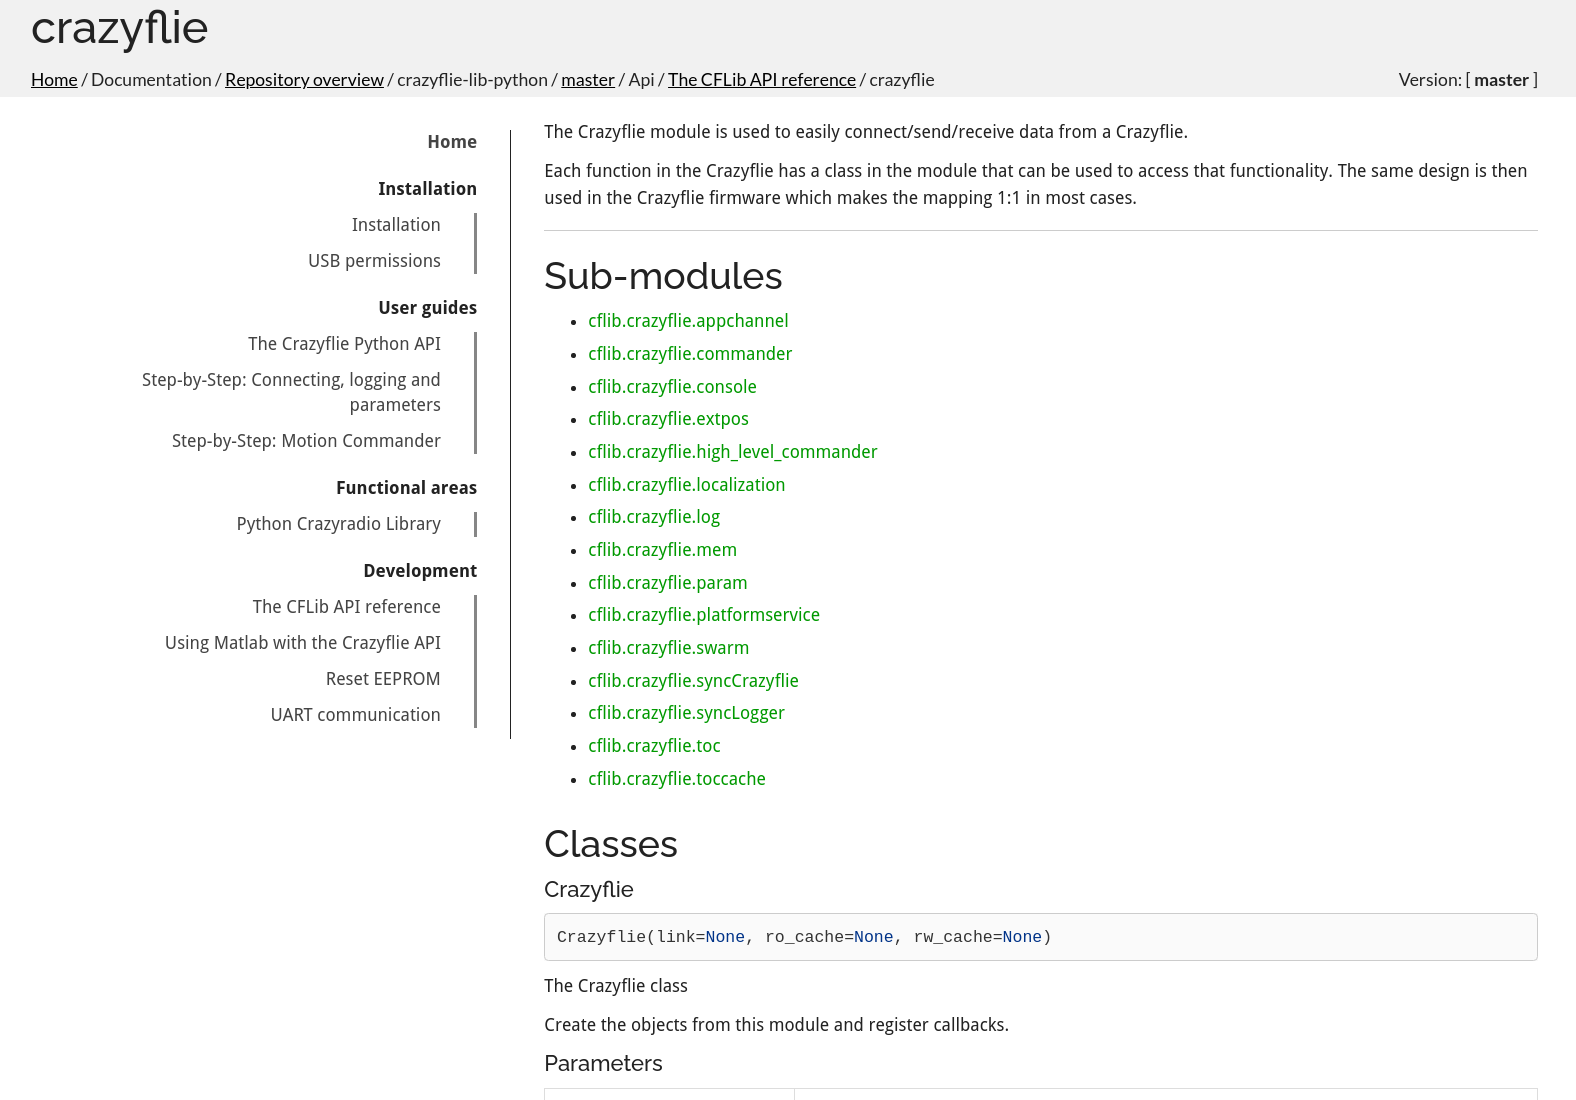The image size is (1576, 1100).
Task: Open the Installation sidebar page link
Action: (x=396, y=225)
